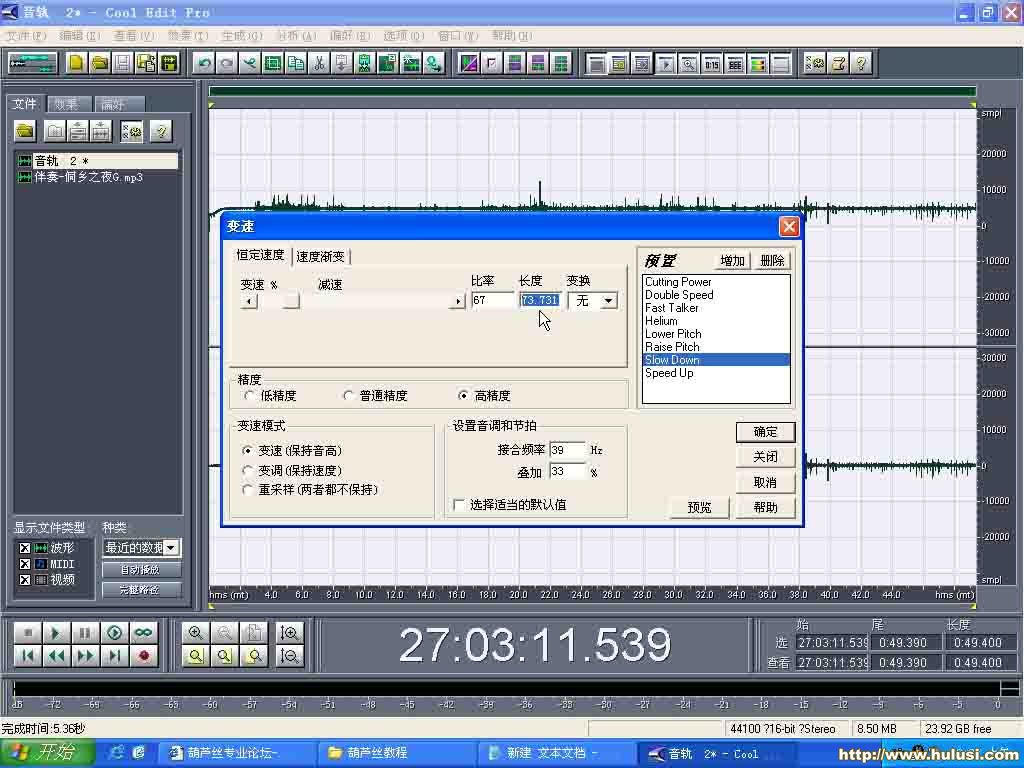
Task: Click the magnifier zoom icon in the top toolbar
Action: [x=688, y=63]
